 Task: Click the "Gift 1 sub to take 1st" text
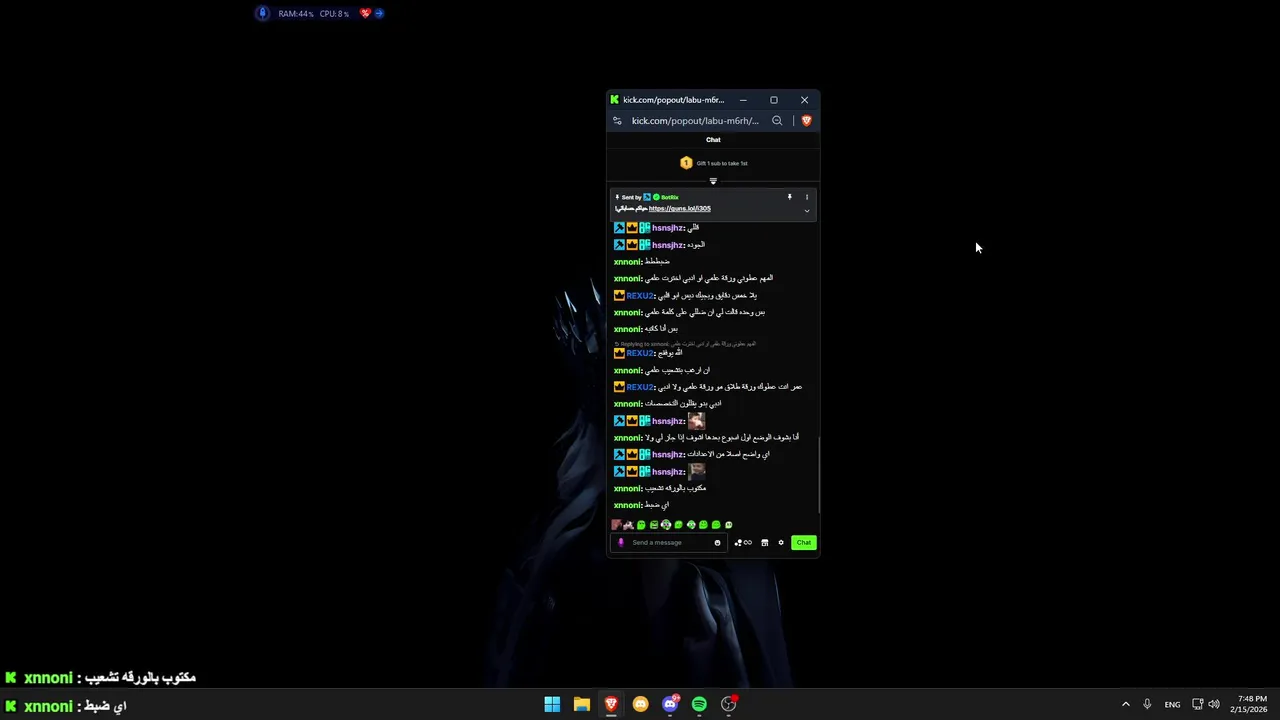click(x=722, y=163)
